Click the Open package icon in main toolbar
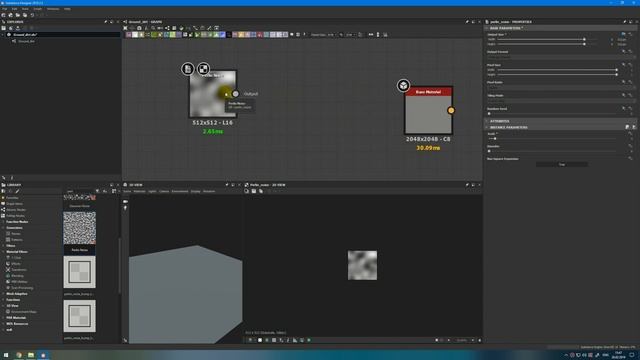The image size is (640, 360). pos(11,15)
